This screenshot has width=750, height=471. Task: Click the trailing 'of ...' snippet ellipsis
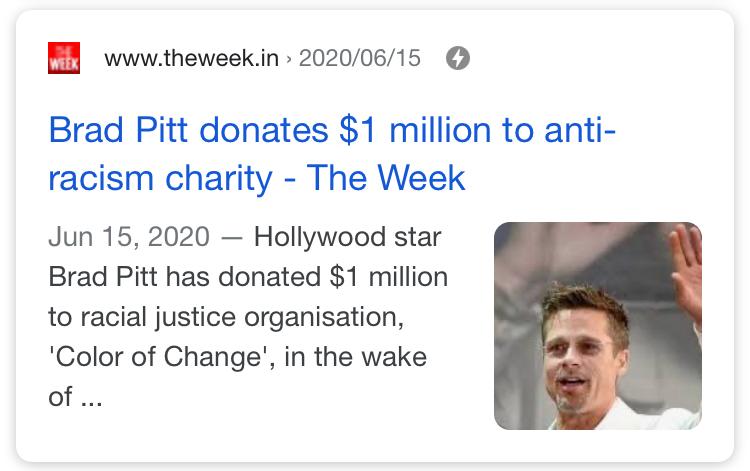(76, 397)
